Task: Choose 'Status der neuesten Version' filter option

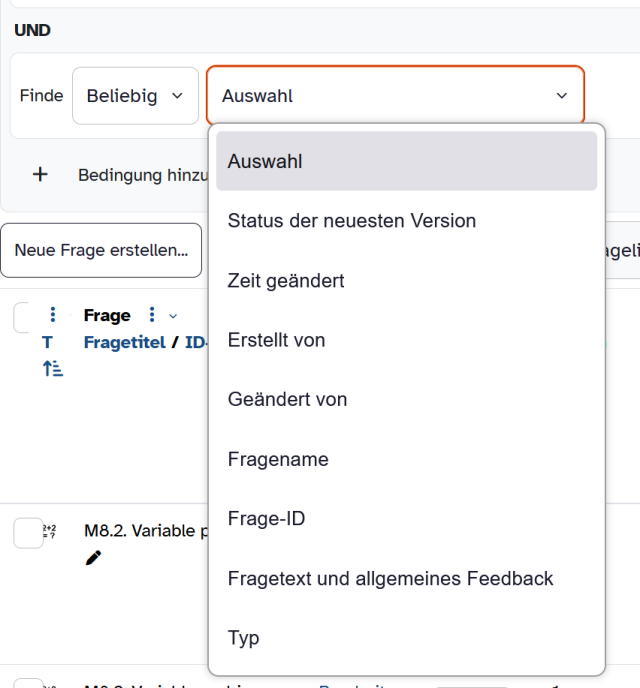Action: [x=352, y=220]
